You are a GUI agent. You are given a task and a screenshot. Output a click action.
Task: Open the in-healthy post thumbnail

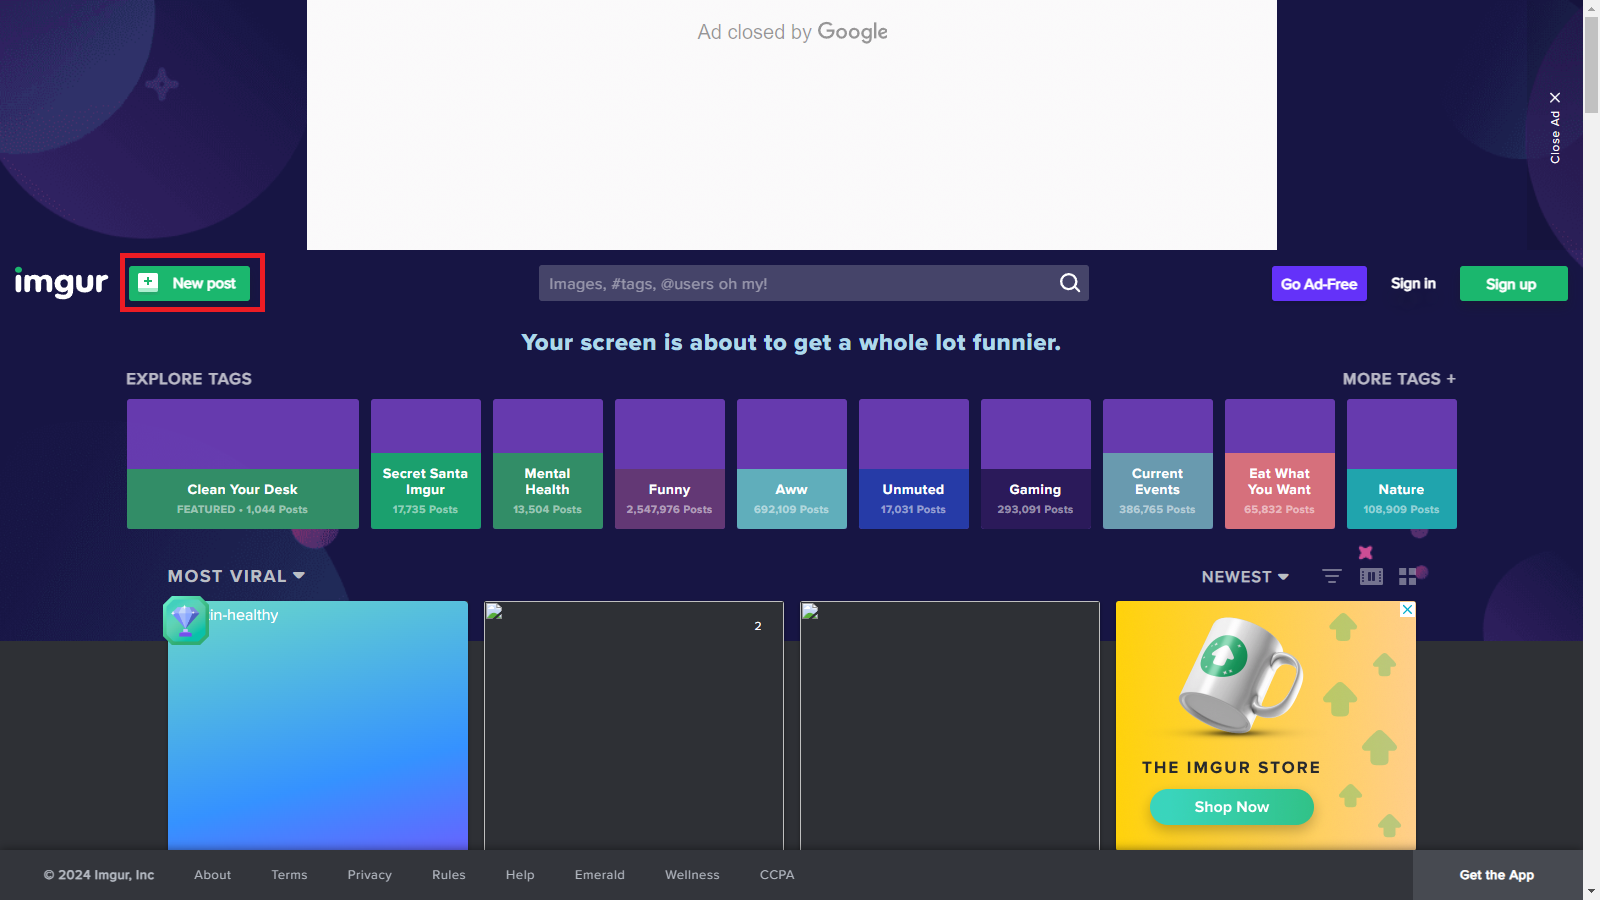tap(318, 725)
